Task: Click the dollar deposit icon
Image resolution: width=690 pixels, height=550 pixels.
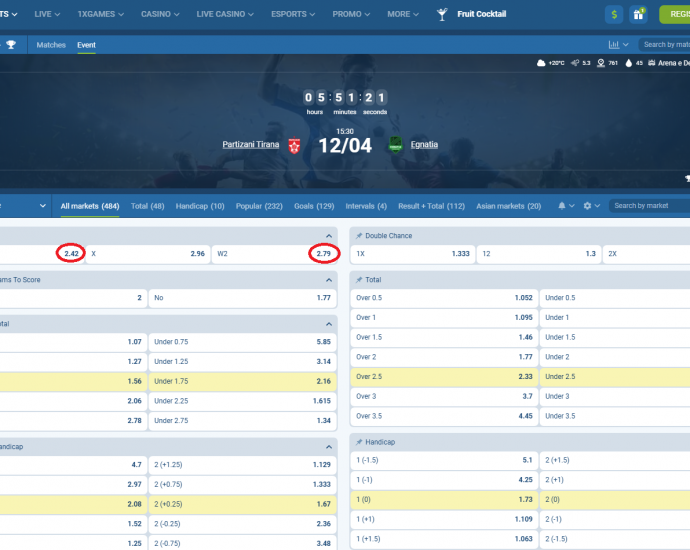Action: click(614, 15)
